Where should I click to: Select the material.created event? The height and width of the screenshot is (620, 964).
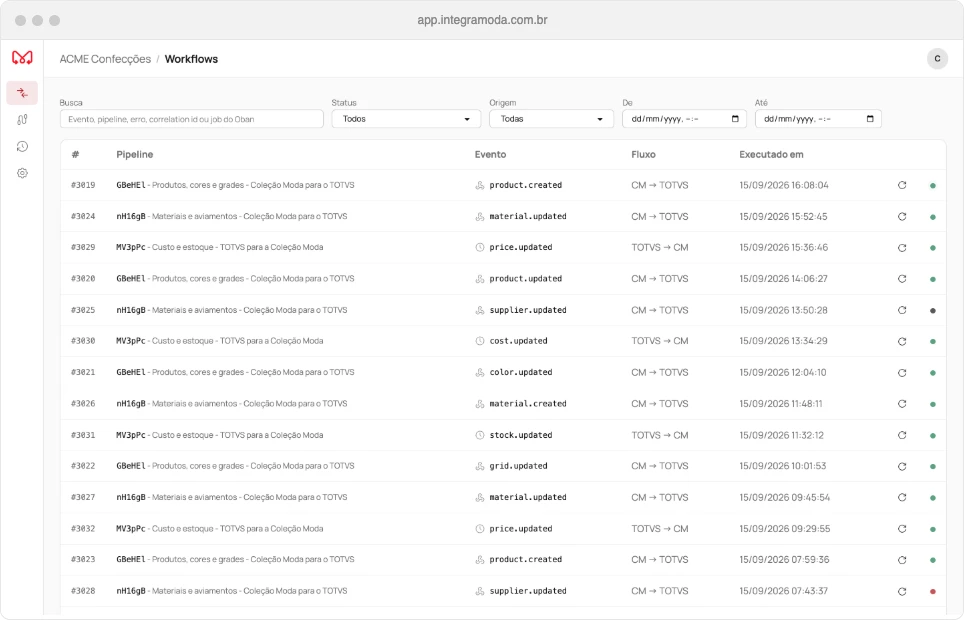tap(527, 403)
